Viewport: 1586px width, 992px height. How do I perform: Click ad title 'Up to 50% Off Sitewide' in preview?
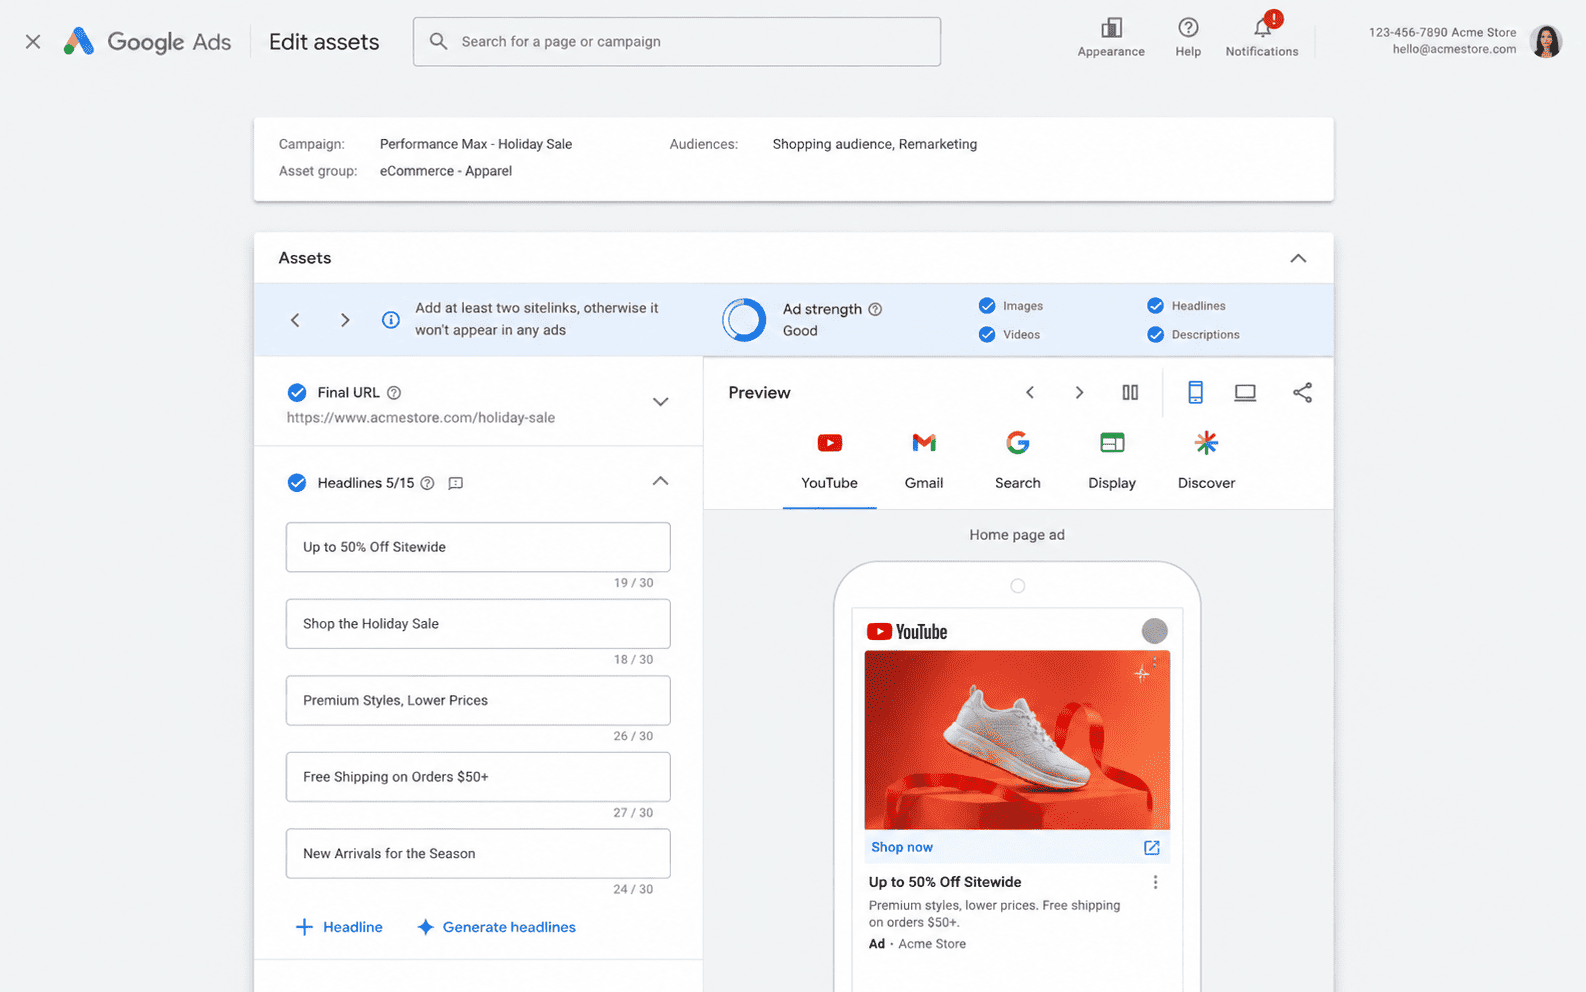point(945,882)
